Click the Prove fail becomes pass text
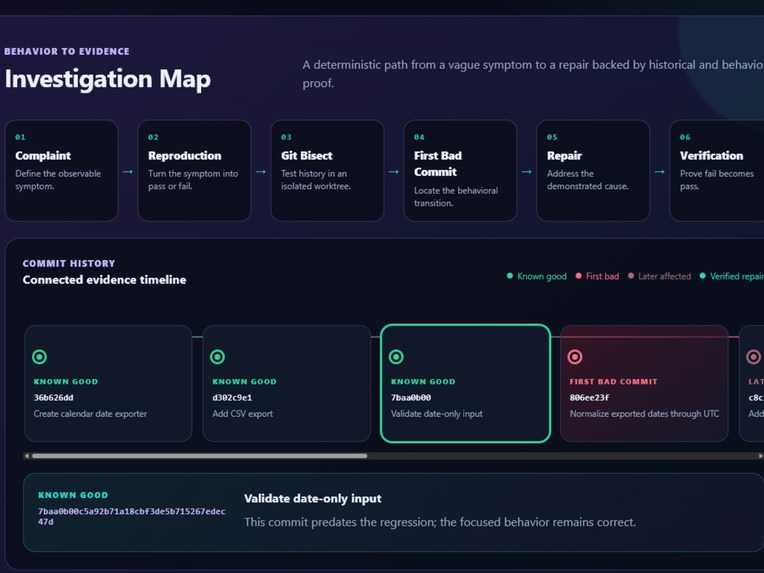The width and height of the screenshot is (764, 573). pos(717,180)
